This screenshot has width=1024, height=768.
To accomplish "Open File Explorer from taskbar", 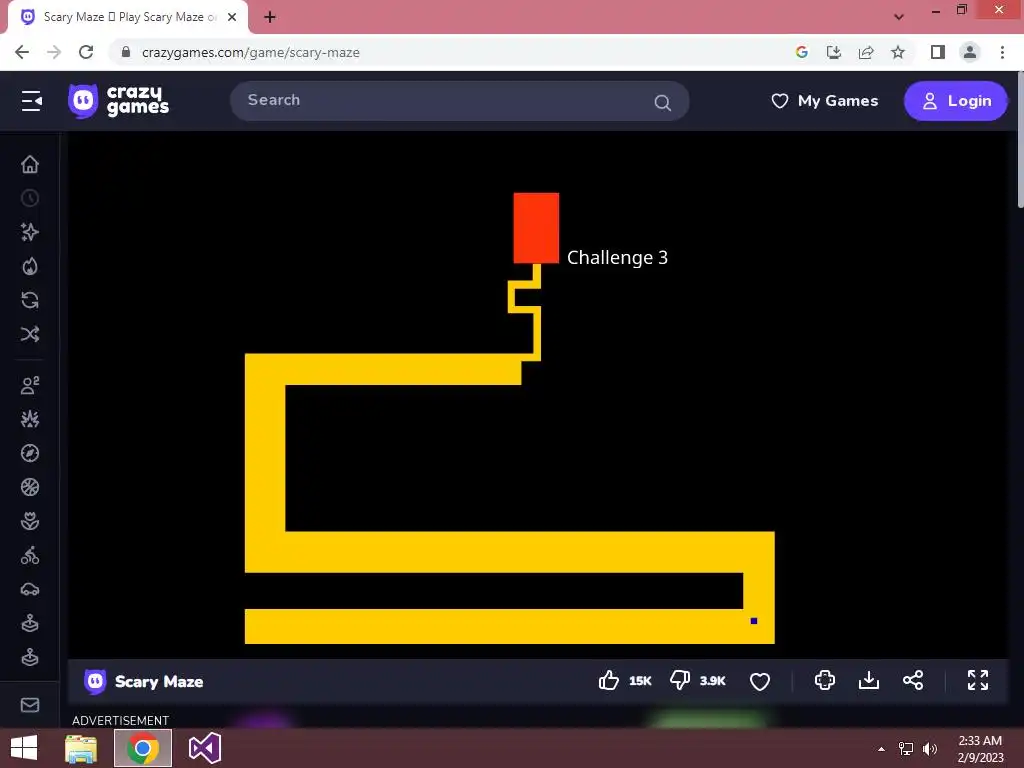I will [81, 748].
